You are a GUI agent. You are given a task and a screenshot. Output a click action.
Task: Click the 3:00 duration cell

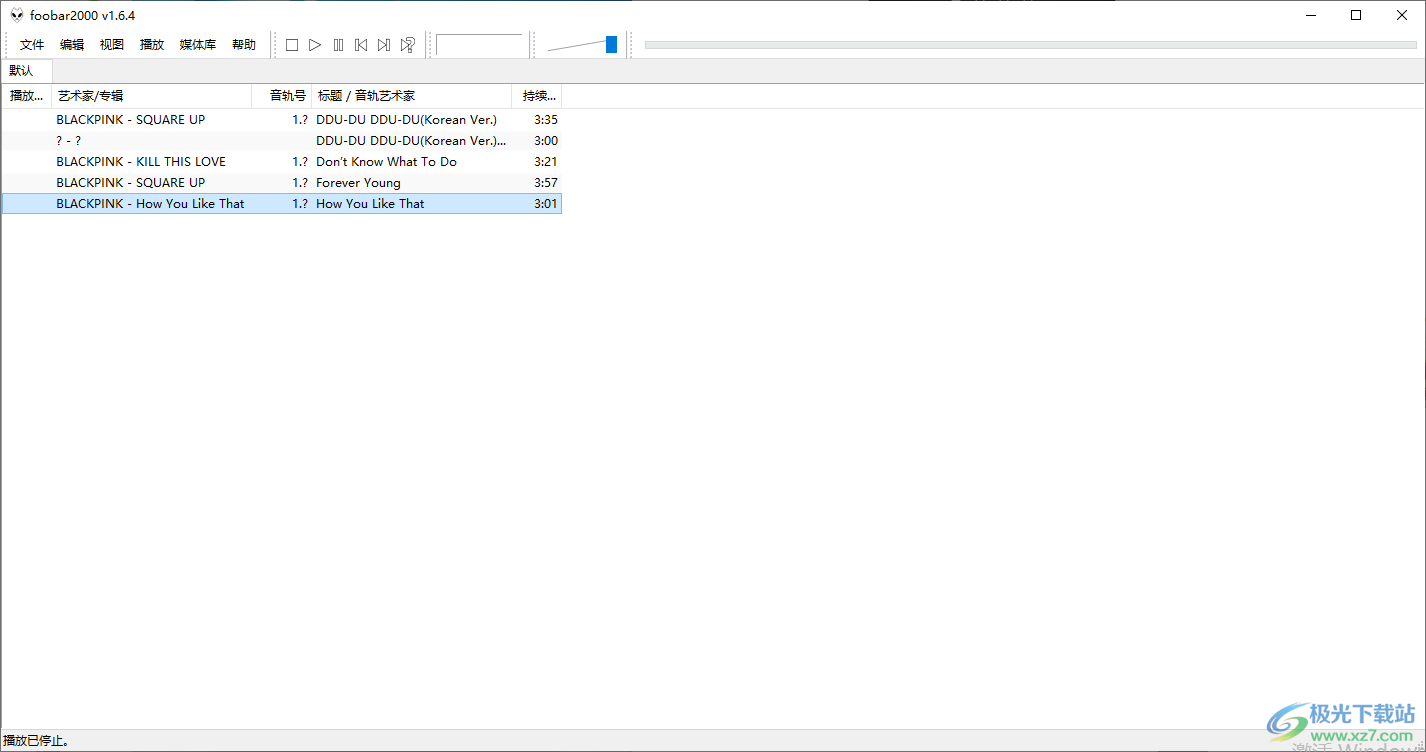(546, 141)
